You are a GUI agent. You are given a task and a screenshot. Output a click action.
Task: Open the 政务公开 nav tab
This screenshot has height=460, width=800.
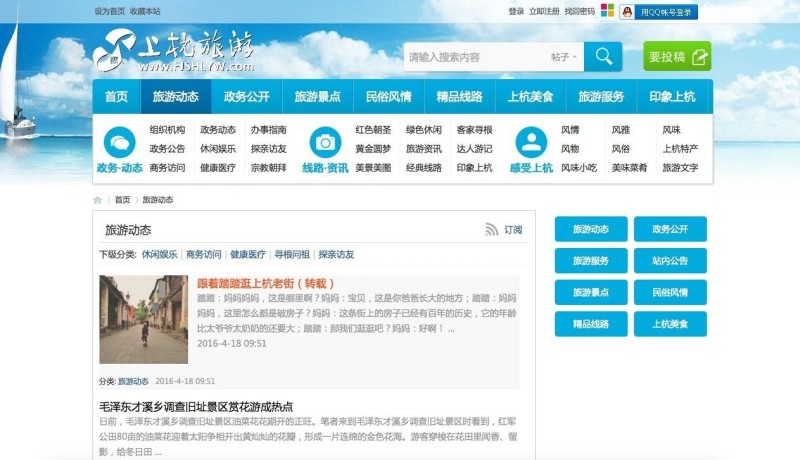coord(246,96)
